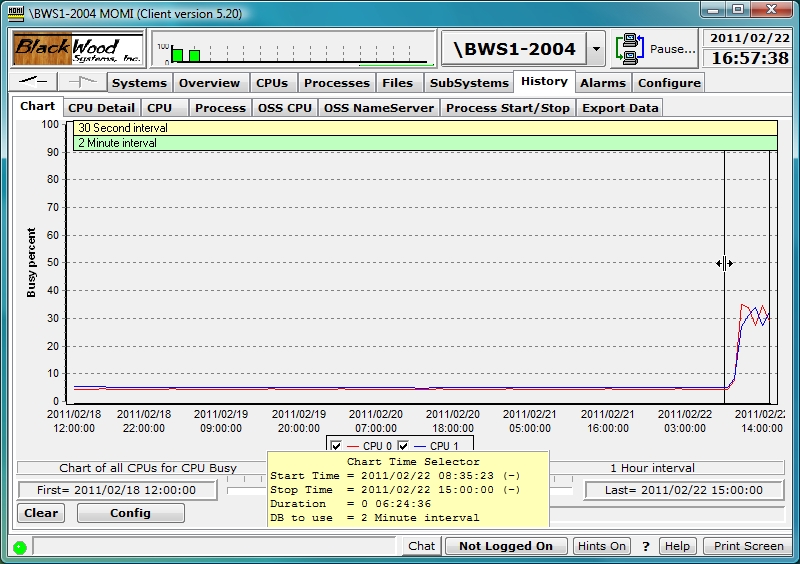Open the Process Start/Stop sub-tab
This screenshot has height=564, width=800.
[x=508, y=108]
